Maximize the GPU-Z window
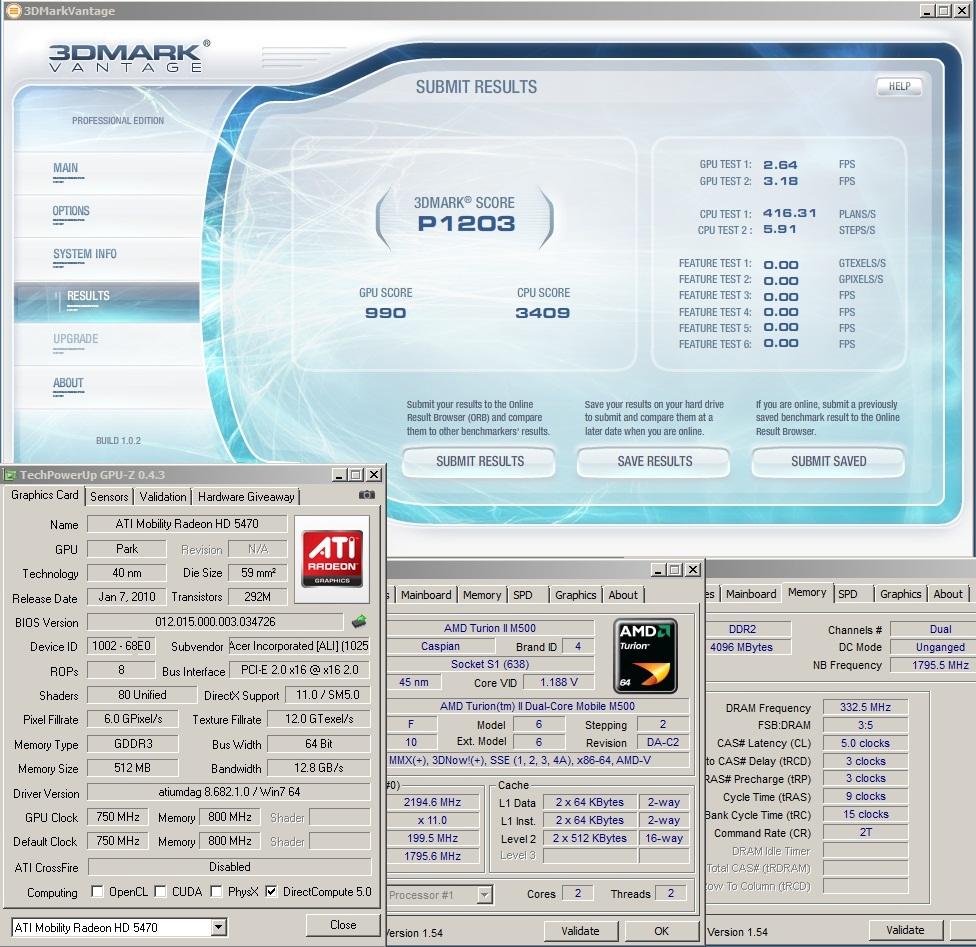The height and width of the screenshot is (947, 976). (355, 475)
